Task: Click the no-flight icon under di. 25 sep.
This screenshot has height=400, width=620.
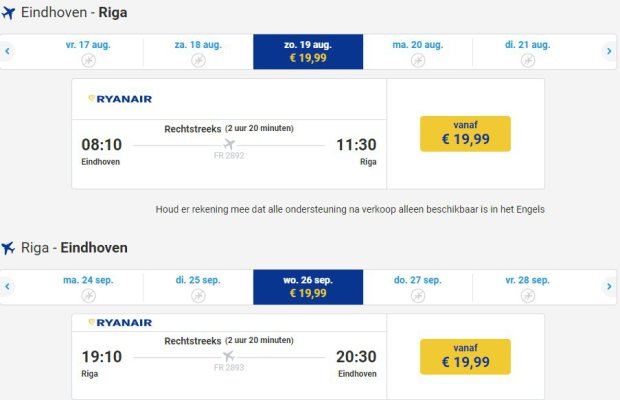Action: (198, 295)
